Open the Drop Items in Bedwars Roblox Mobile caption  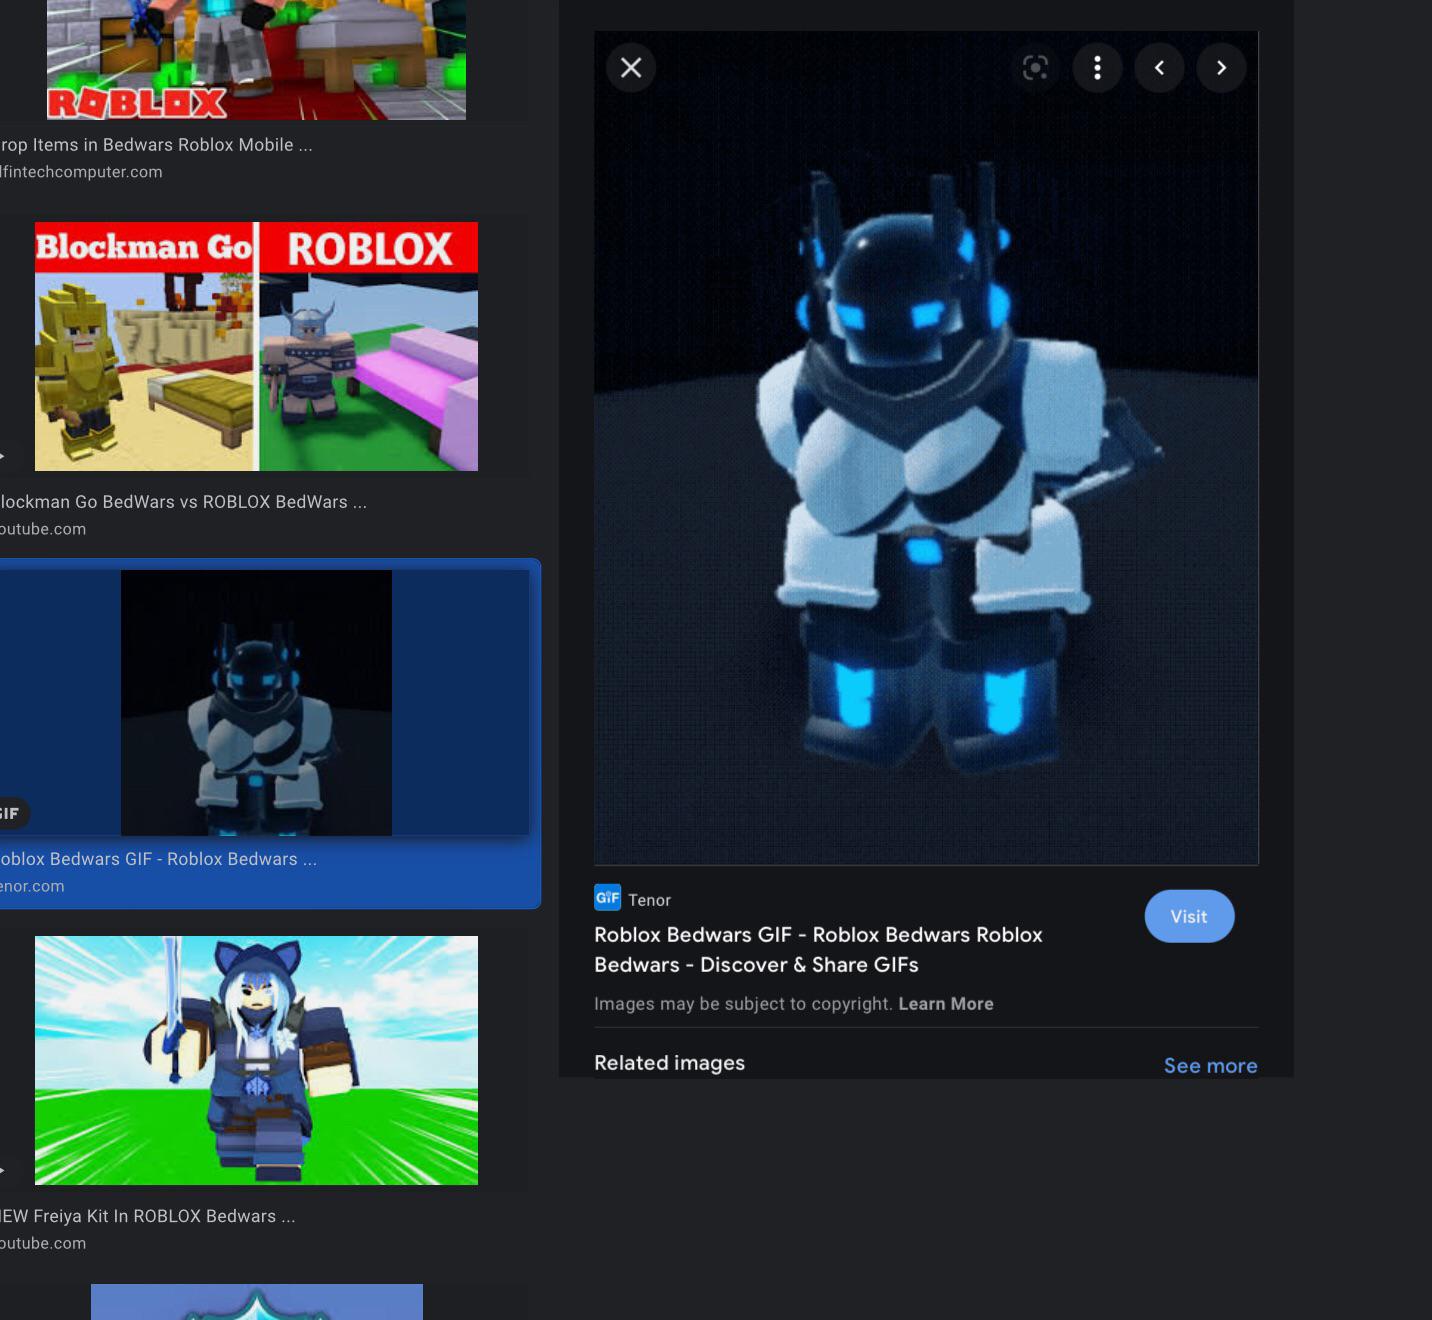click(x=157, y=145)
